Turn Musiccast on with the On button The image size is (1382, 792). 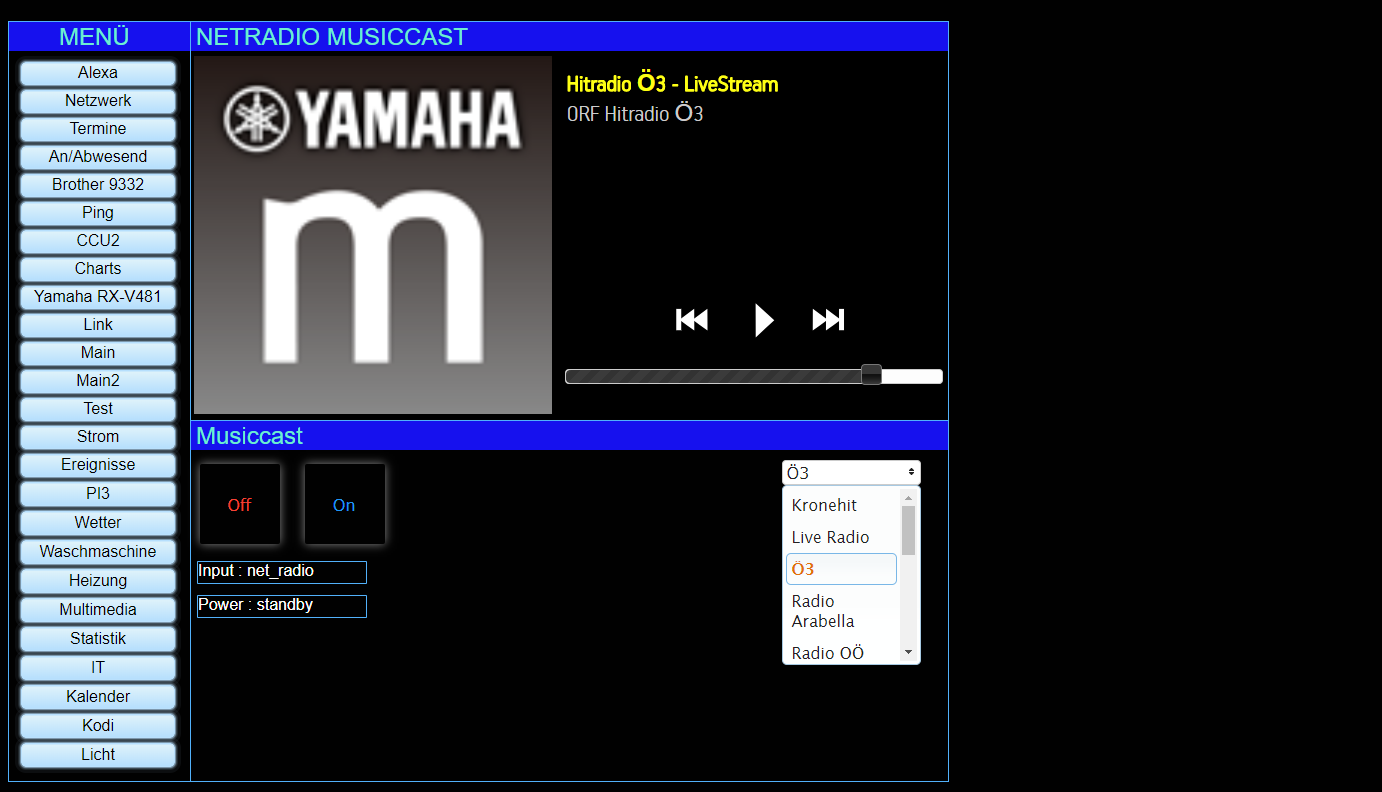[x=344, y=505]
